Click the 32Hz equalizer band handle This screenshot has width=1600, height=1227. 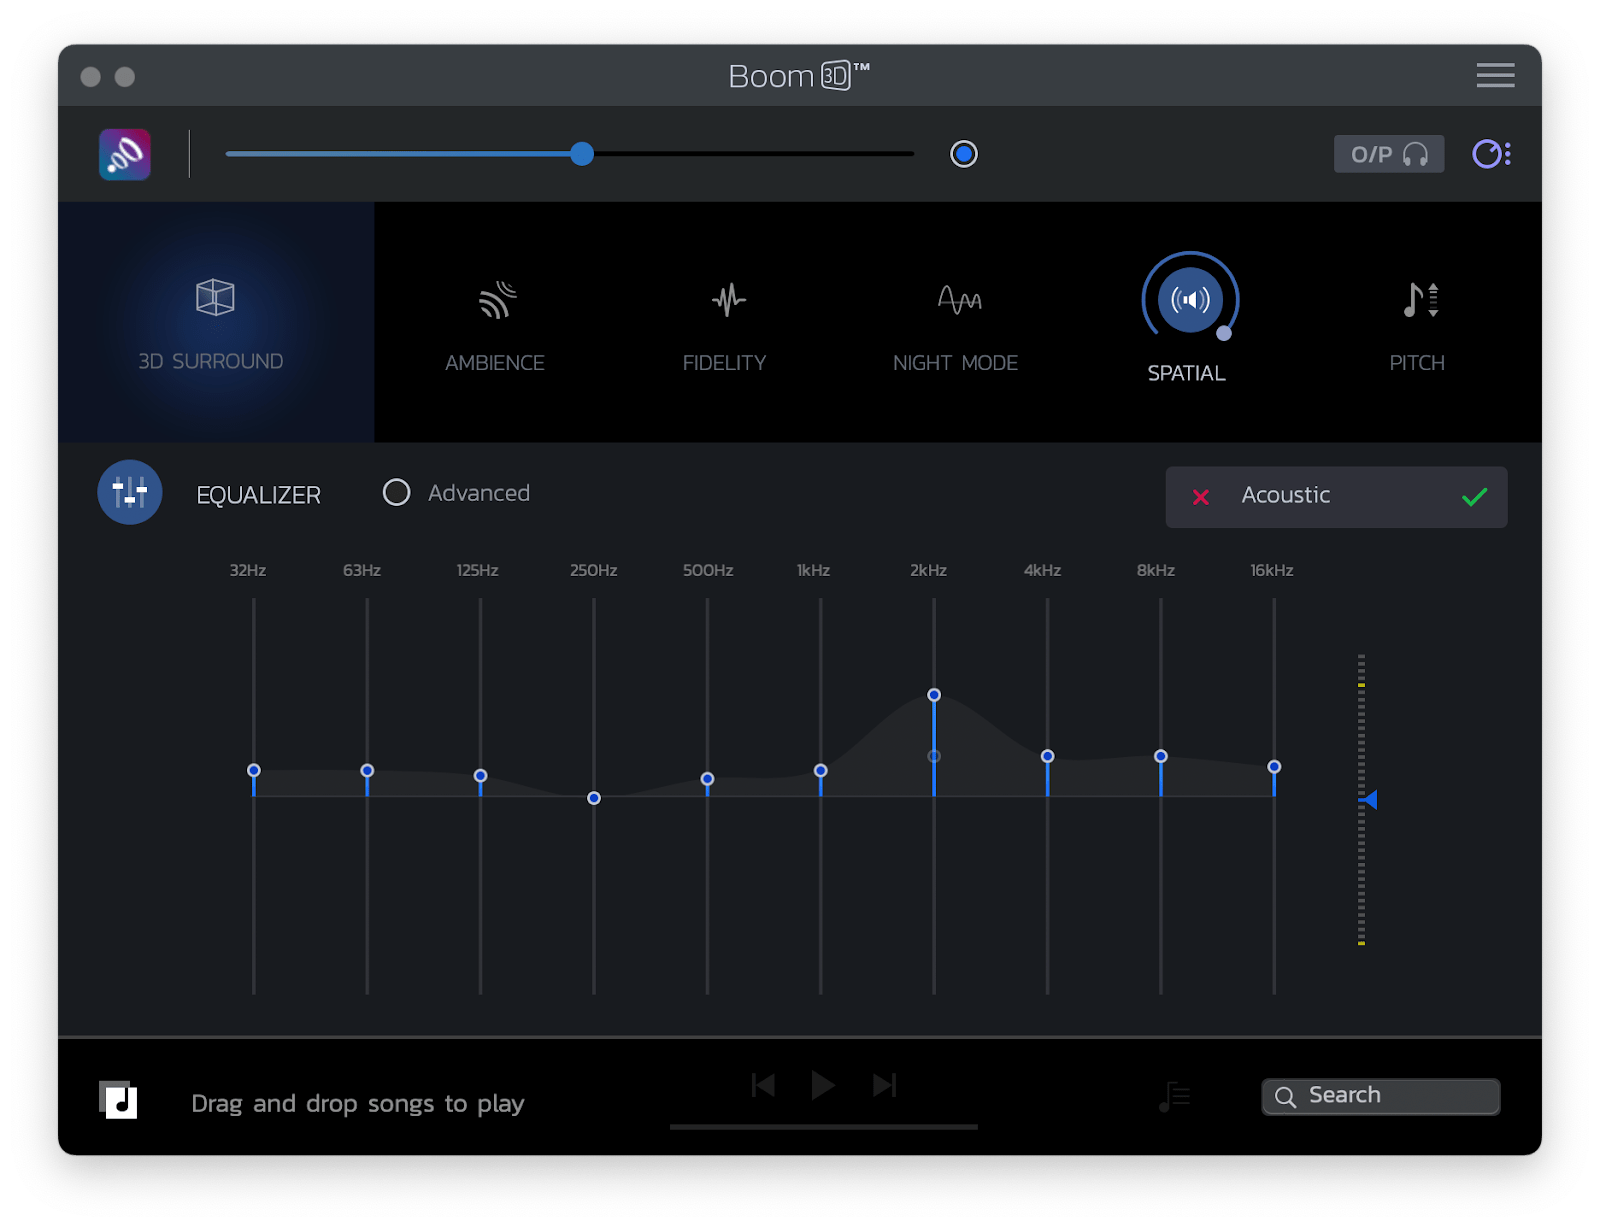[254, 770]
